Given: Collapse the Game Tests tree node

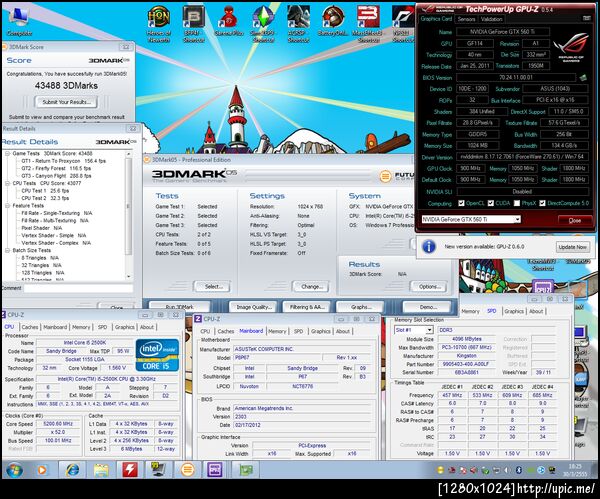Looking at the screenshot, I should tap(7, 153).
